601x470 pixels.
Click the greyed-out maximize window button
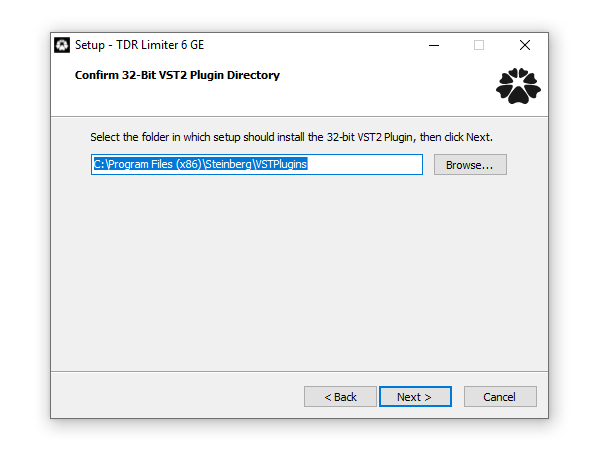[479, 45]
